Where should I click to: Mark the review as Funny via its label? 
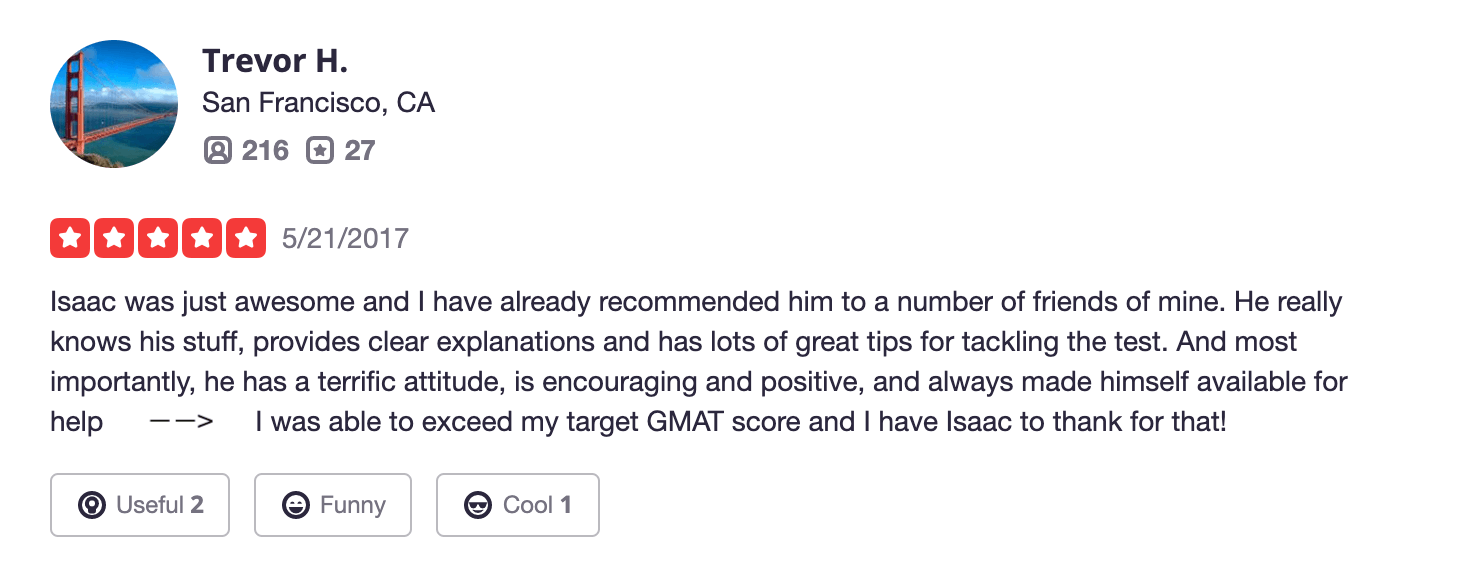352,505
